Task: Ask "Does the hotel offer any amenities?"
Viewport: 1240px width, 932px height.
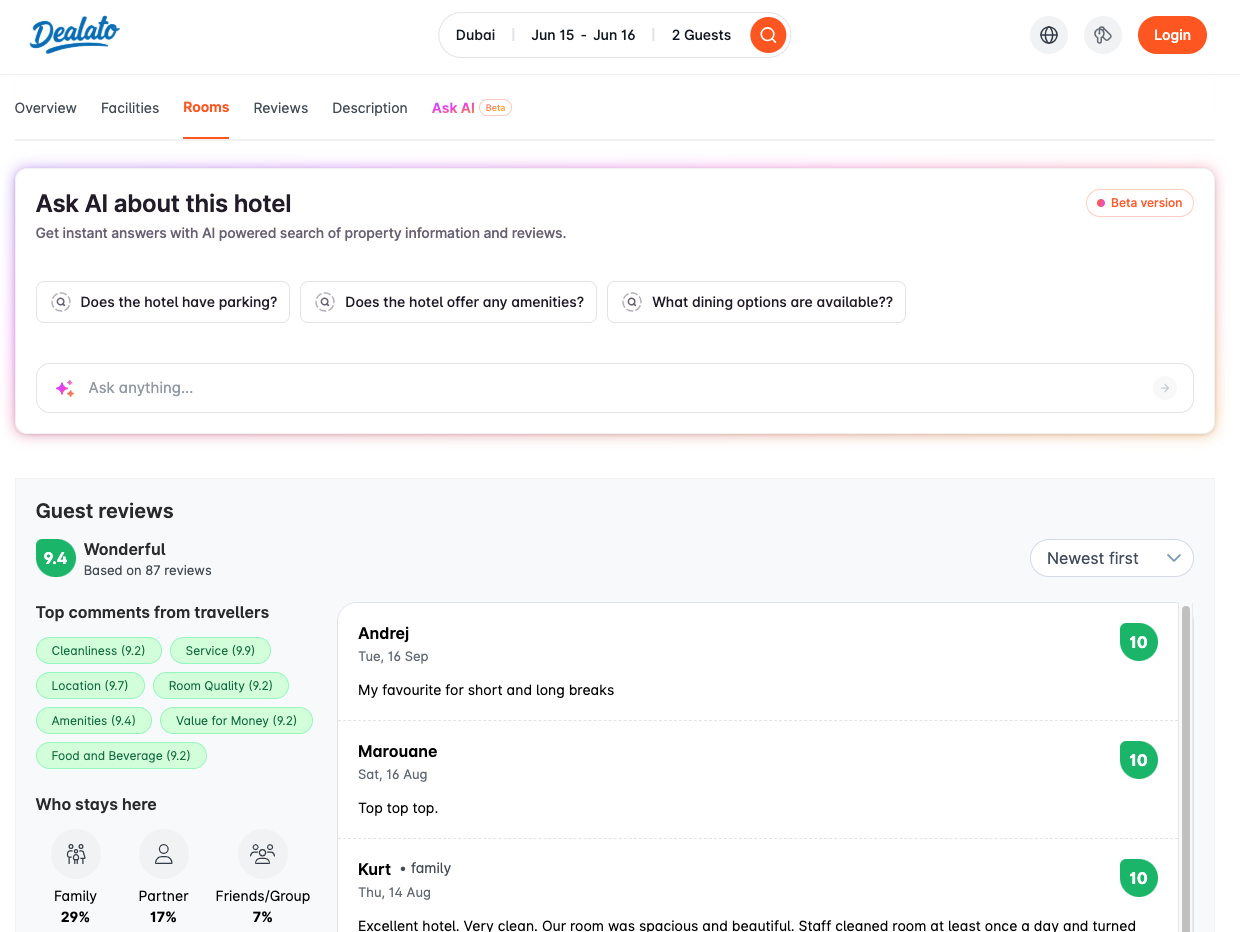Action: coord(449,302)
